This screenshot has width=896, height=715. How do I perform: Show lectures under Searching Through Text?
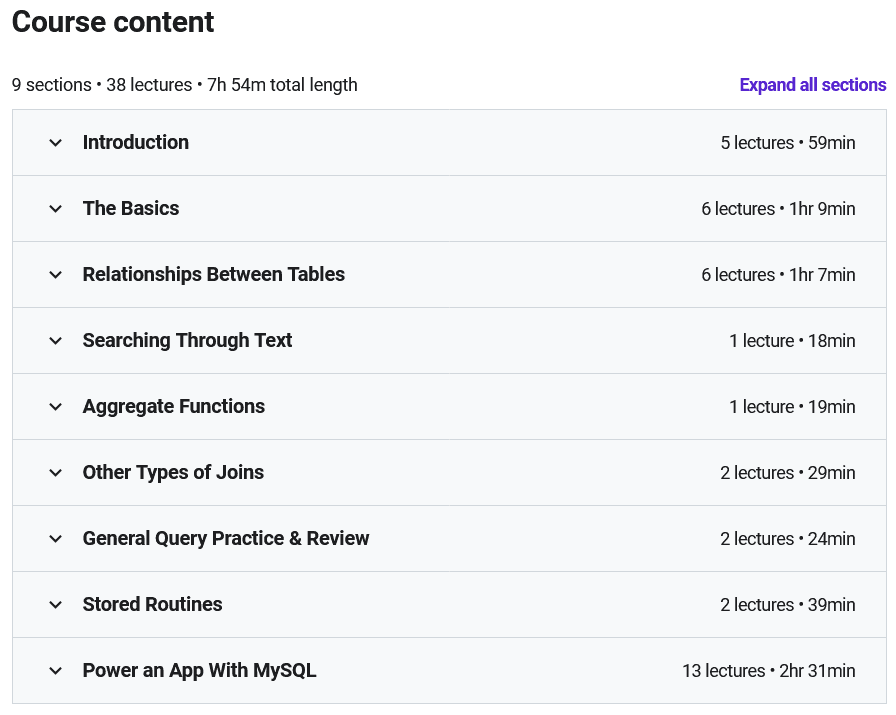click(187, 341)
